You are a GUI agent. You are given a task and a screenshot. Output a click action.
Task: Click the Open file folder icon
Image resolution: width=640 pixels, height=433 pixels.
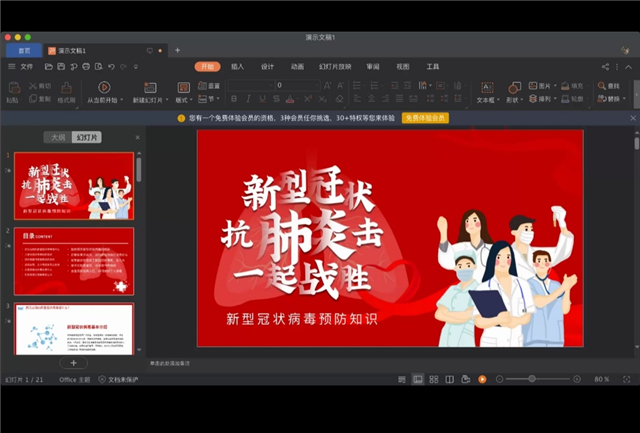49,67
